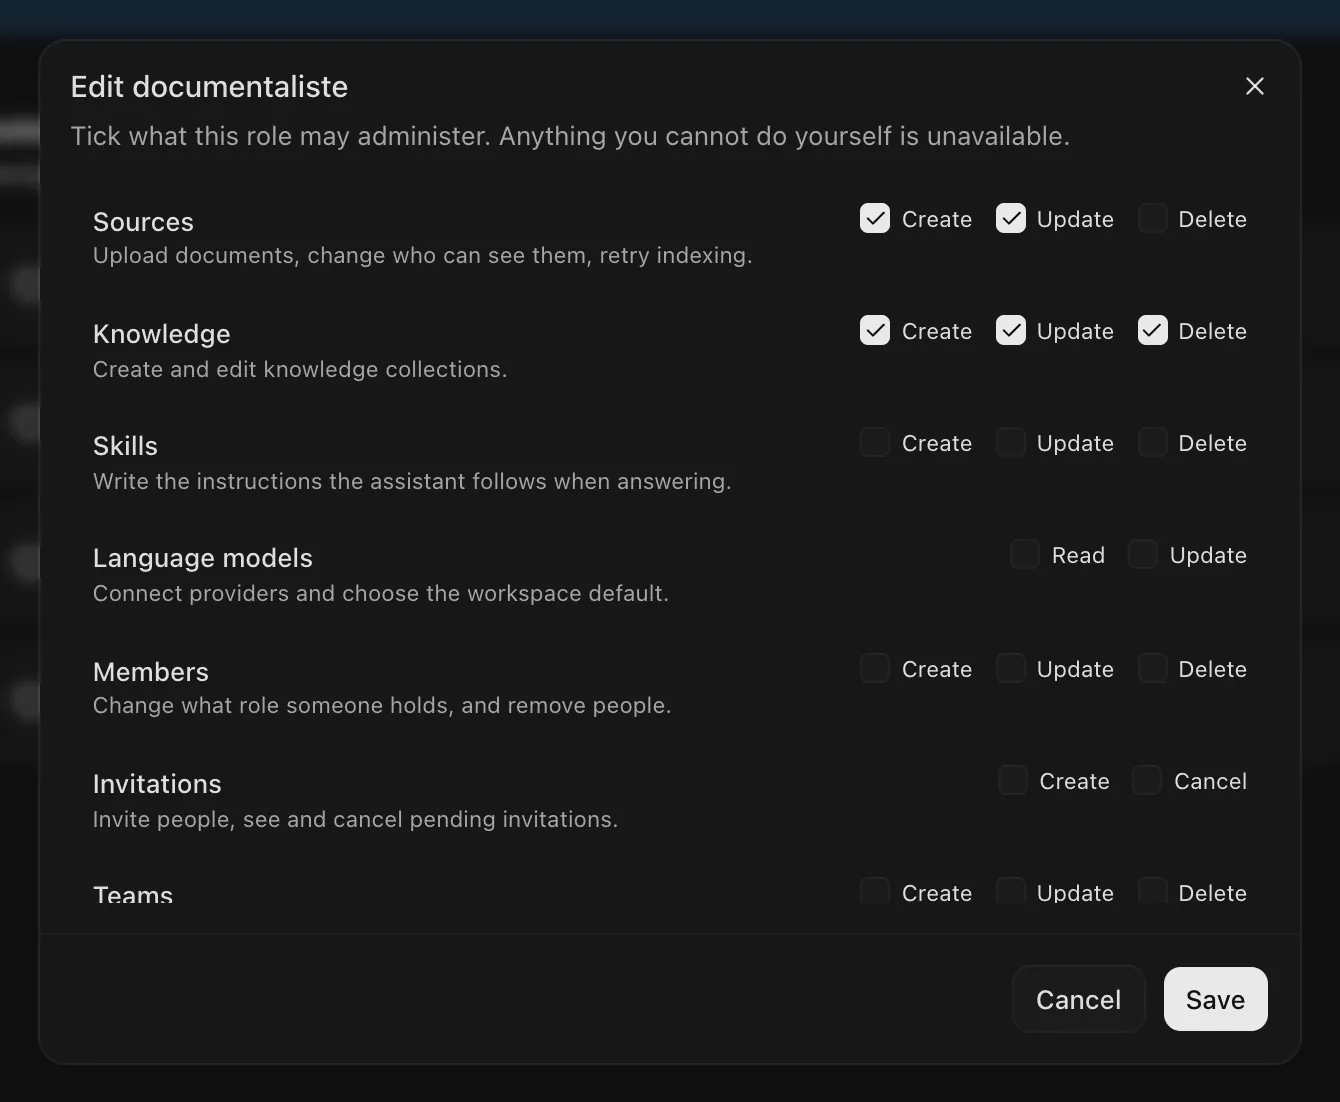Screen dimensions: 1340x1102
Task: Click the Sources section heading
Action: [143, 222]
